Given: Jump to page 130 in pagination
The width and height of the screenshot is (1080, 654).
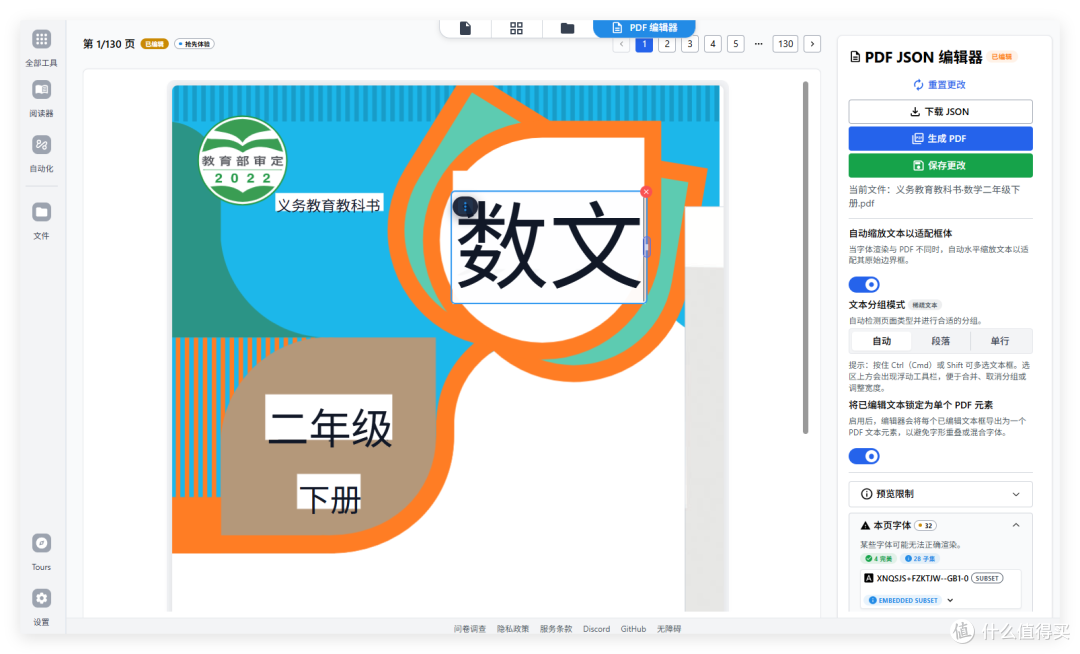Looking at the screenshot, I should [786, 44].
